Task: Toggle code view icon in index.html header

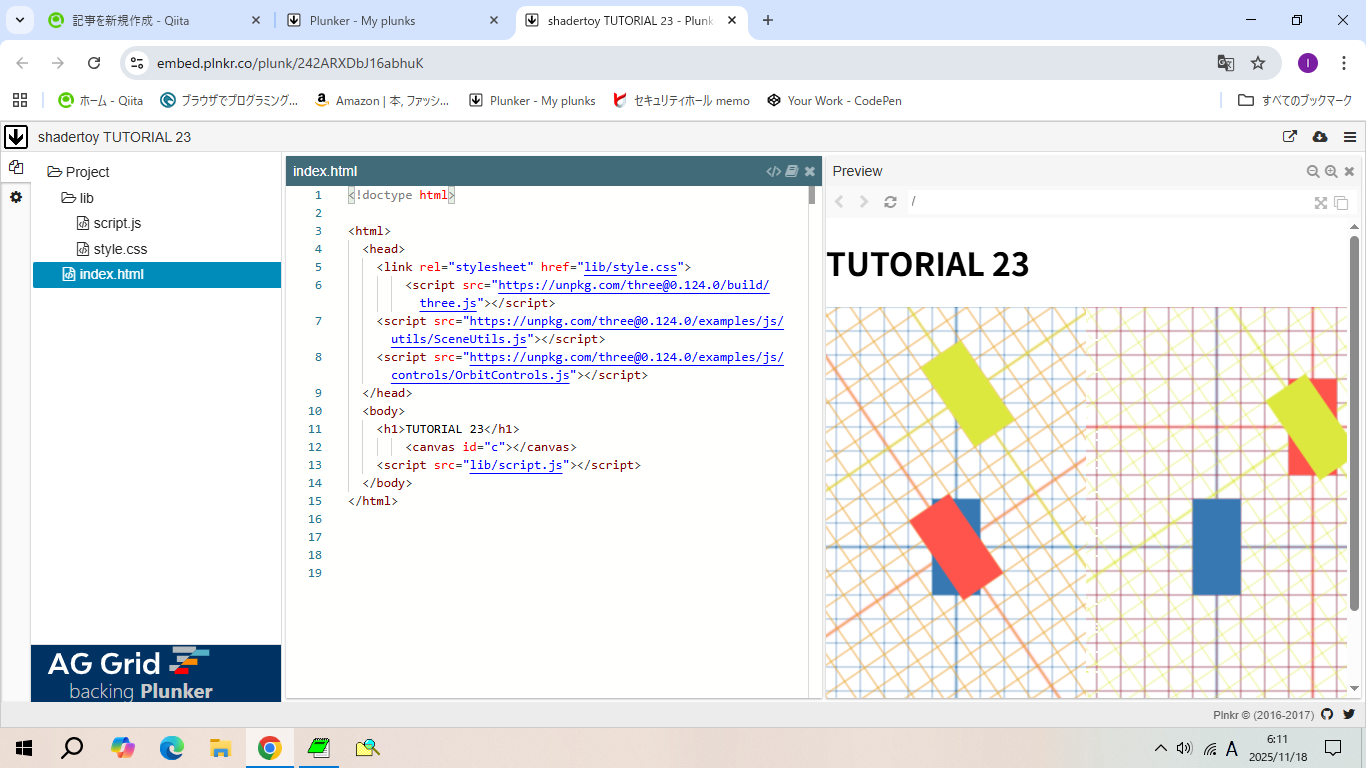Action: pos(773,171)
